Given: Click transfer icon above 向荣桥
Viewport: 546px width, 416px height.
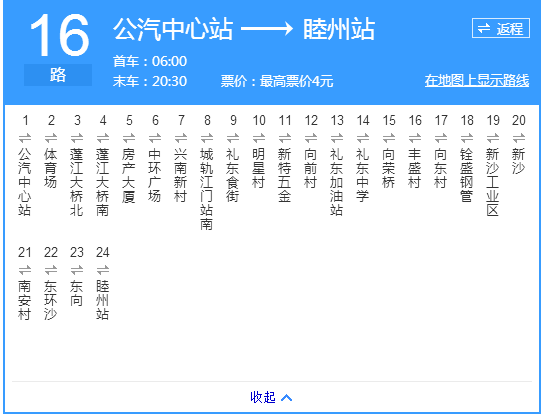Looking at the screenshot, I should [389, 138].
